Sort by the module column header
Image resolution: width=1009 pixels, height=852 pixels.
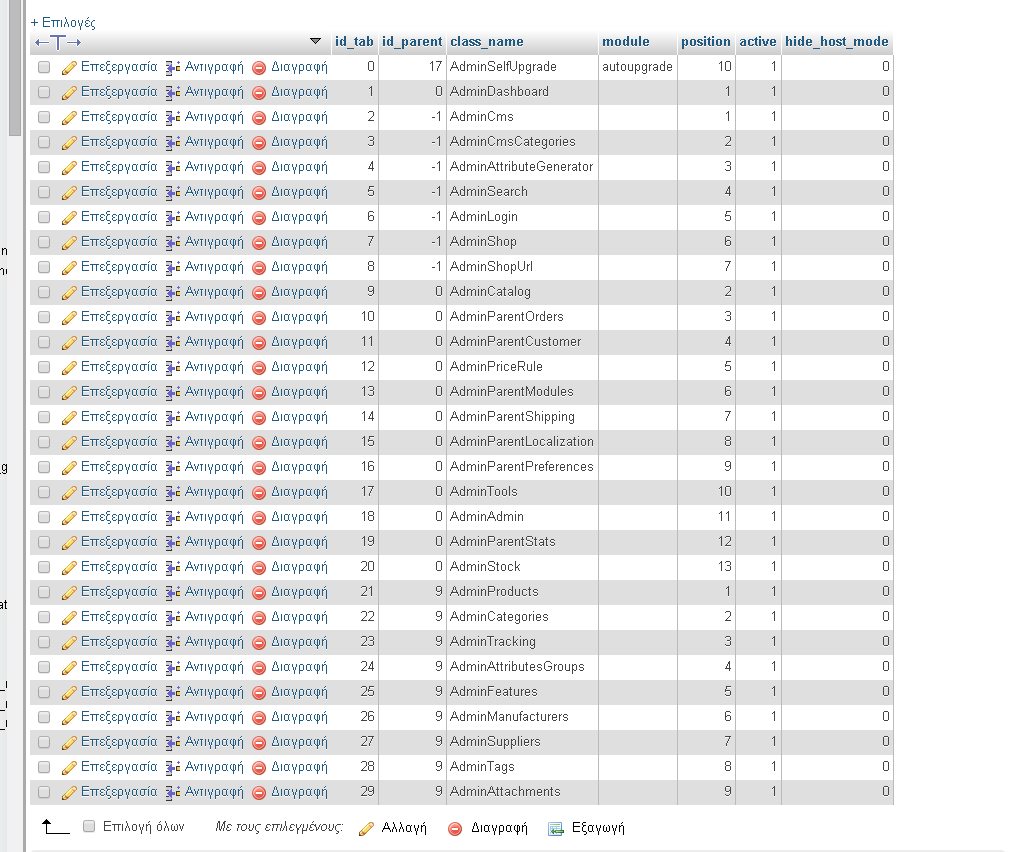[625, 42]
